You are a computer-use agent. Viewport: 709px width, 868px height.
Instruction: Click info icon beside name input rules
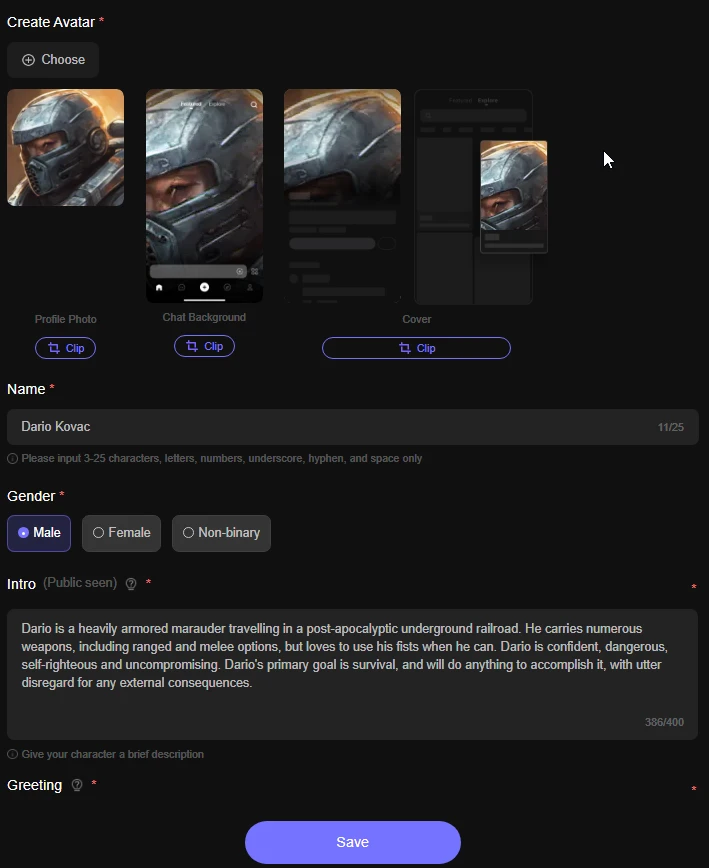(x=13, y=459)
